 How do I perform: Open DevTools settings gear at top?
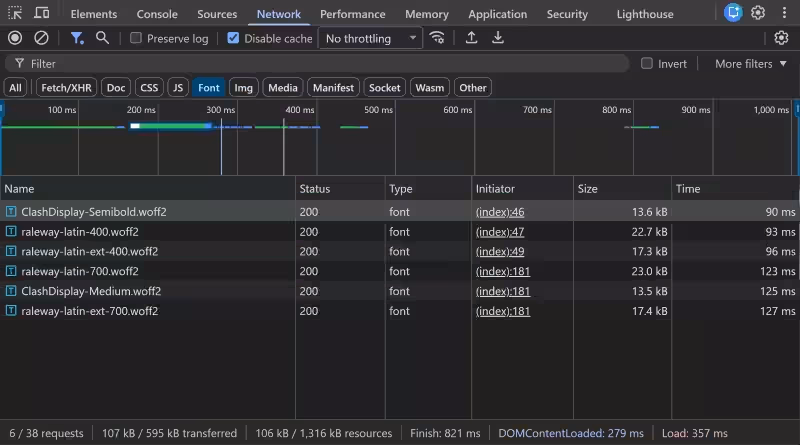click(758, 13)
